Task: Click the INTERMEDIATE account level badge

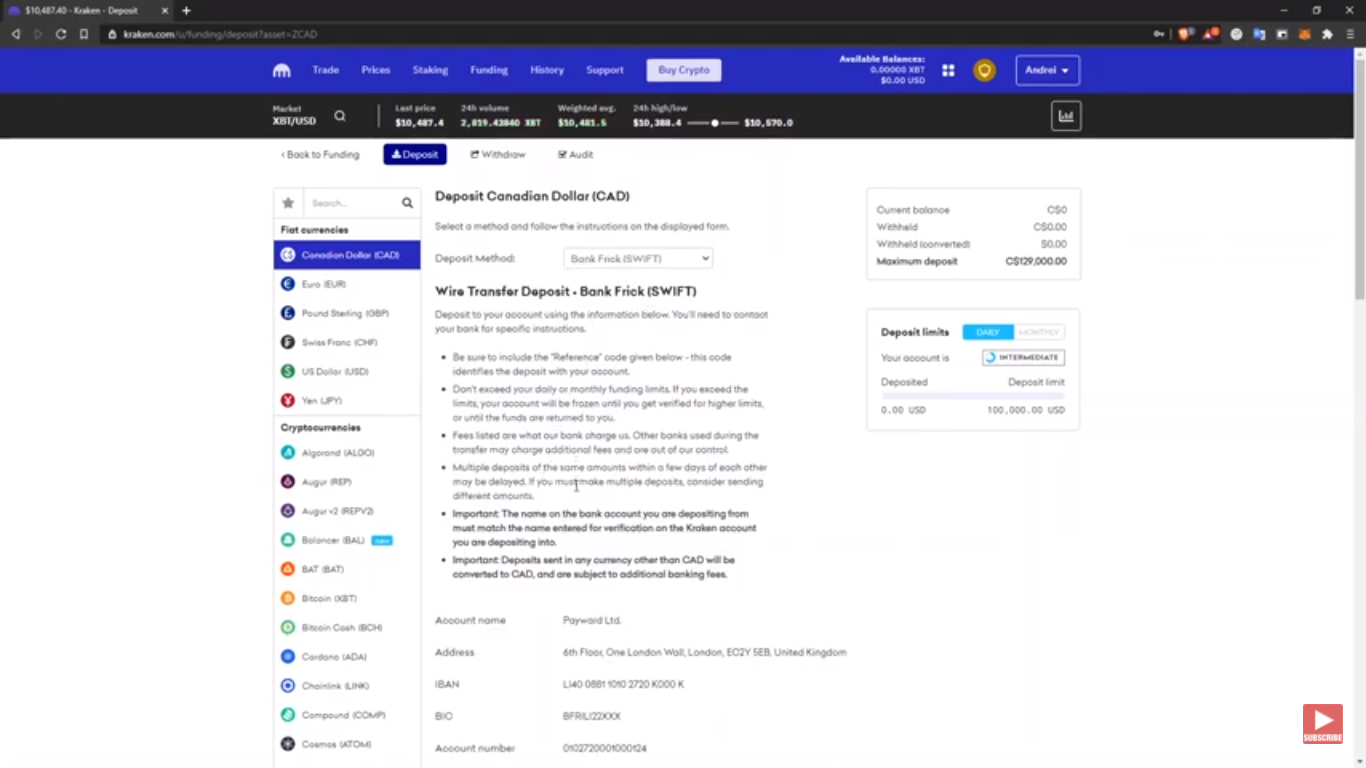Action: 1023,357
